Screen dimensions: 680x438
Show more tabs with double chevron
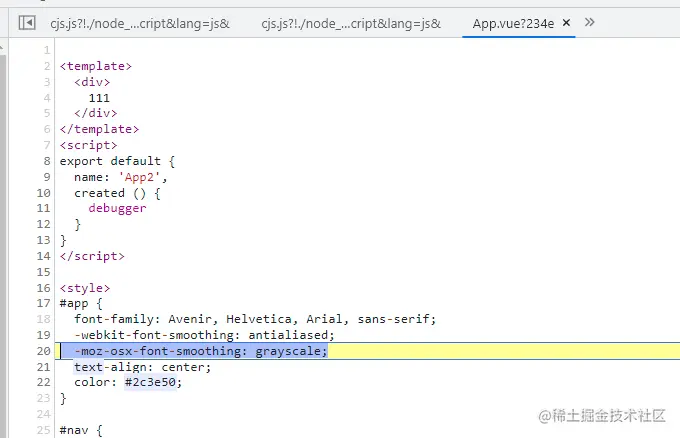[589, 22]
